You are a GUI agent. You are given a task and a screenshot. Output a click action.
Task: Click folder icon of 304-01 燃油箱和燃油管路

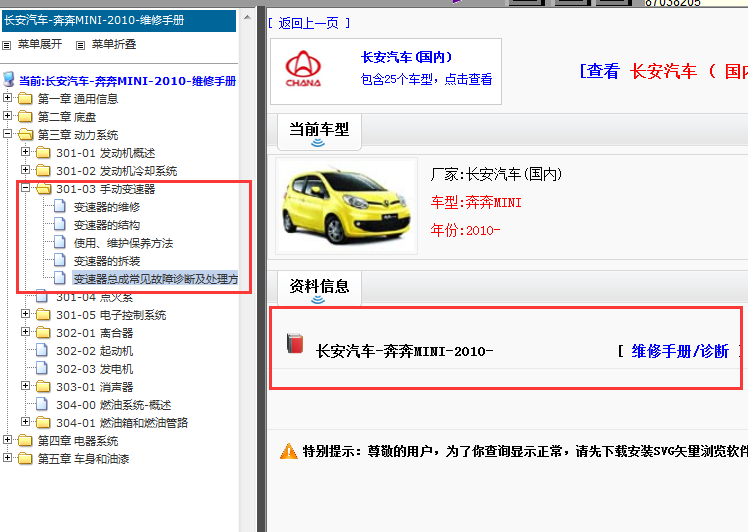click(43, 423)
